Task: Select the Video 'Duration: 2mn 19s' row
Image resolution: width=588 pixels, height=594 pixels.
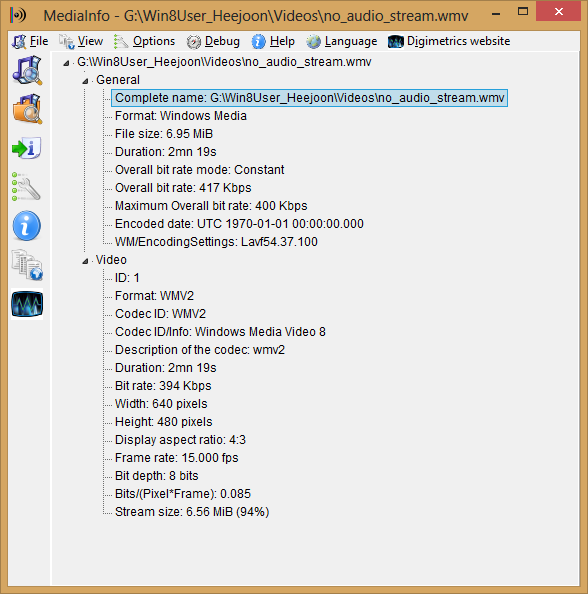Action: point(166,368)
